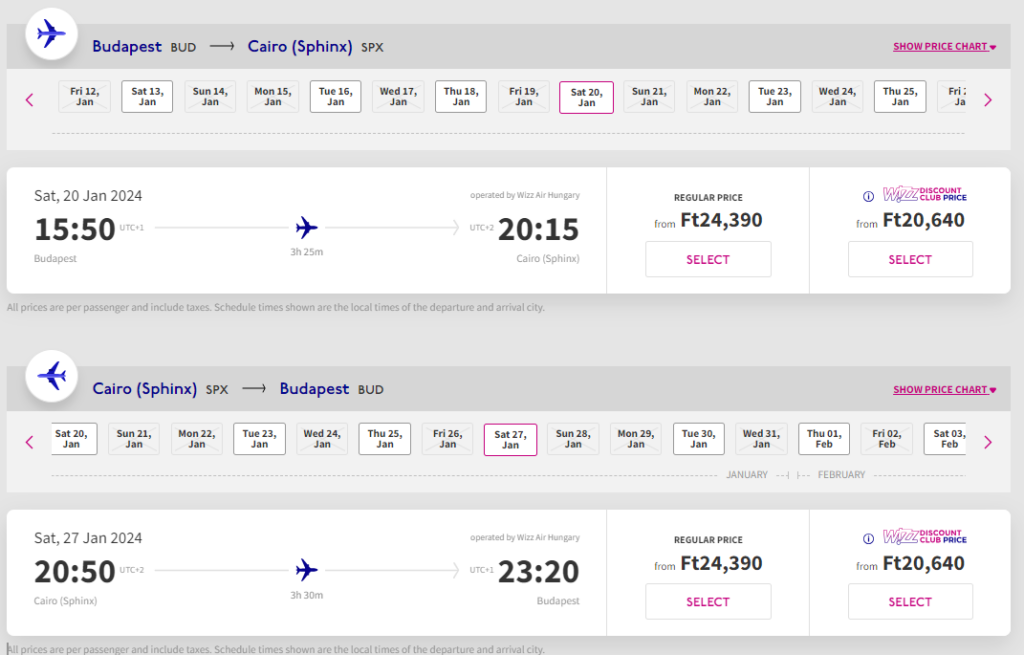1024x655 pixels.
Task: Go to next outbound dates arrow
Action: click(988, 99)
